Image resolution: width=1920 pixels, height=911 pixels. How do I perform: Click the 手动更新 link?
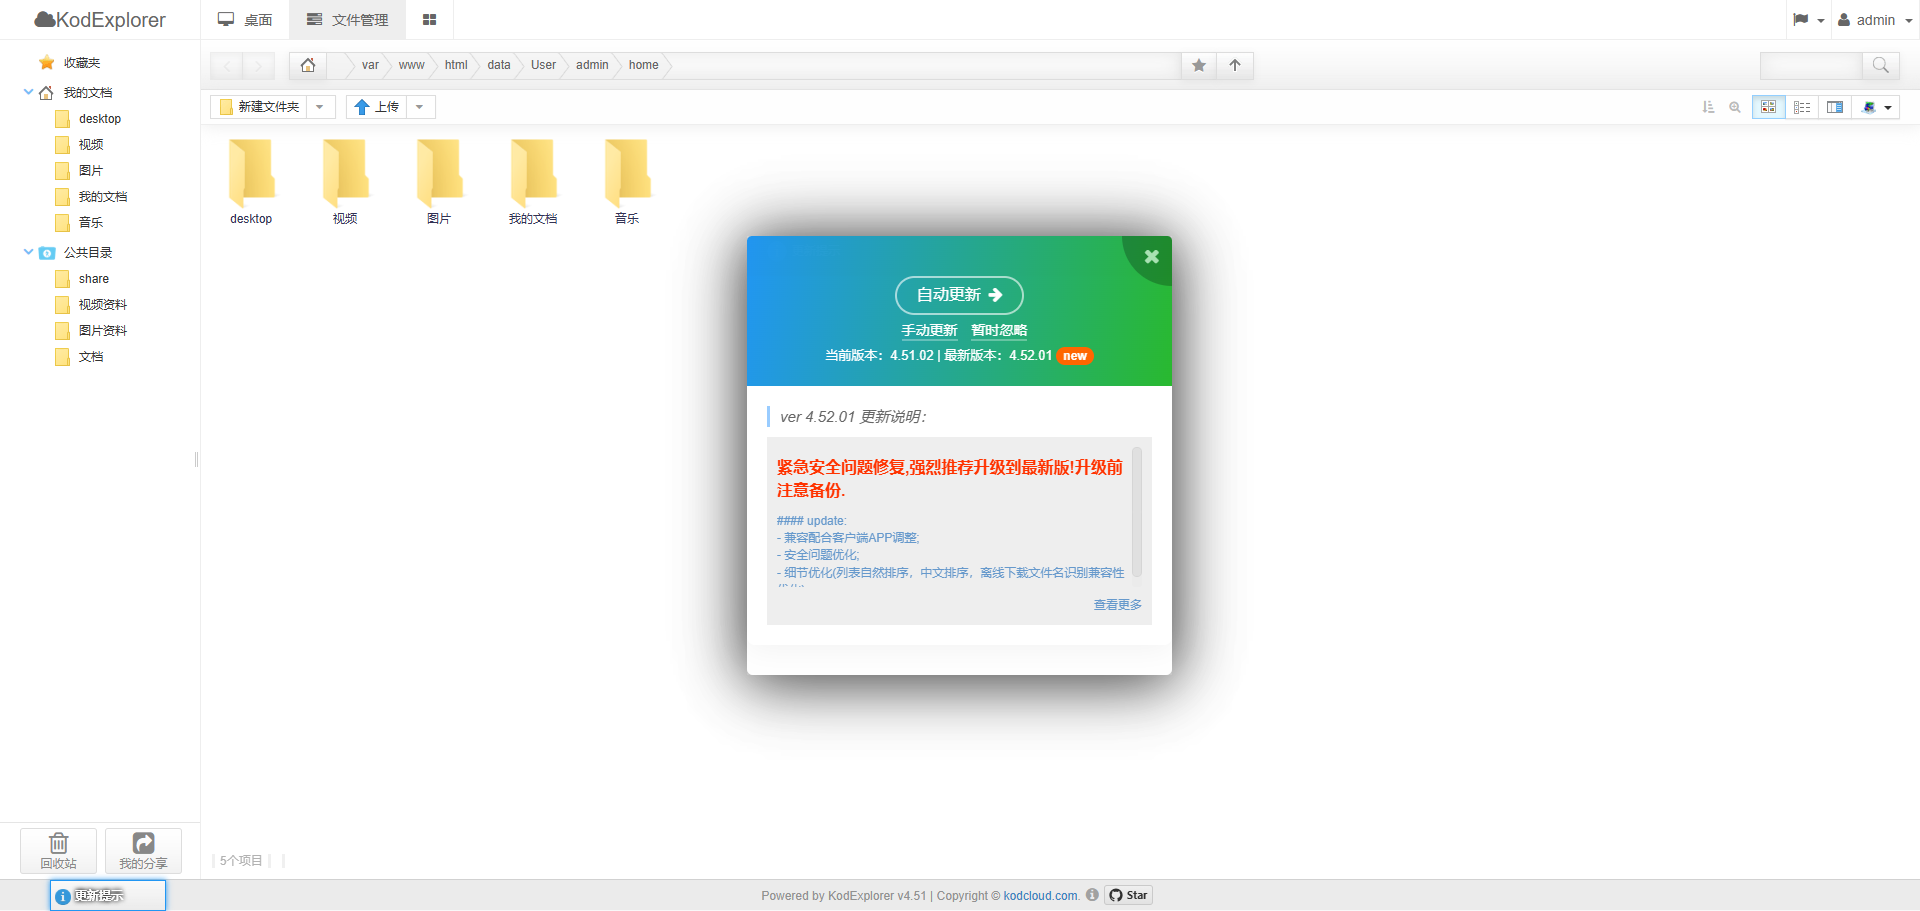pyautogui.click(x=929, y=330)
